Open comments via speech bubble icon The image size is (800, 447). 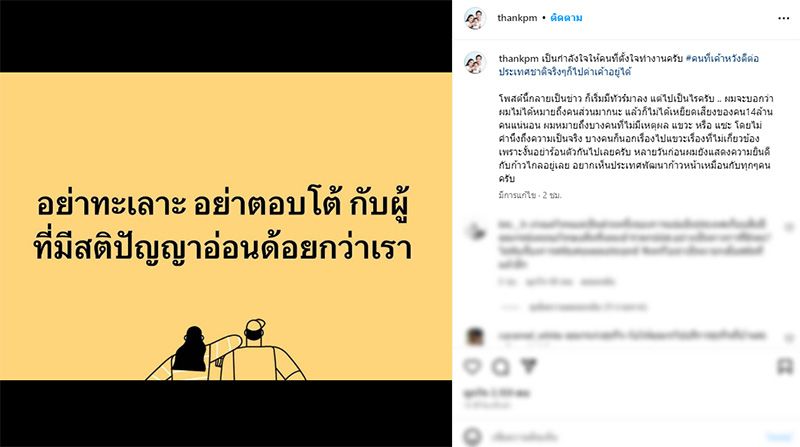pyautogui.click(x=501, y=367)
